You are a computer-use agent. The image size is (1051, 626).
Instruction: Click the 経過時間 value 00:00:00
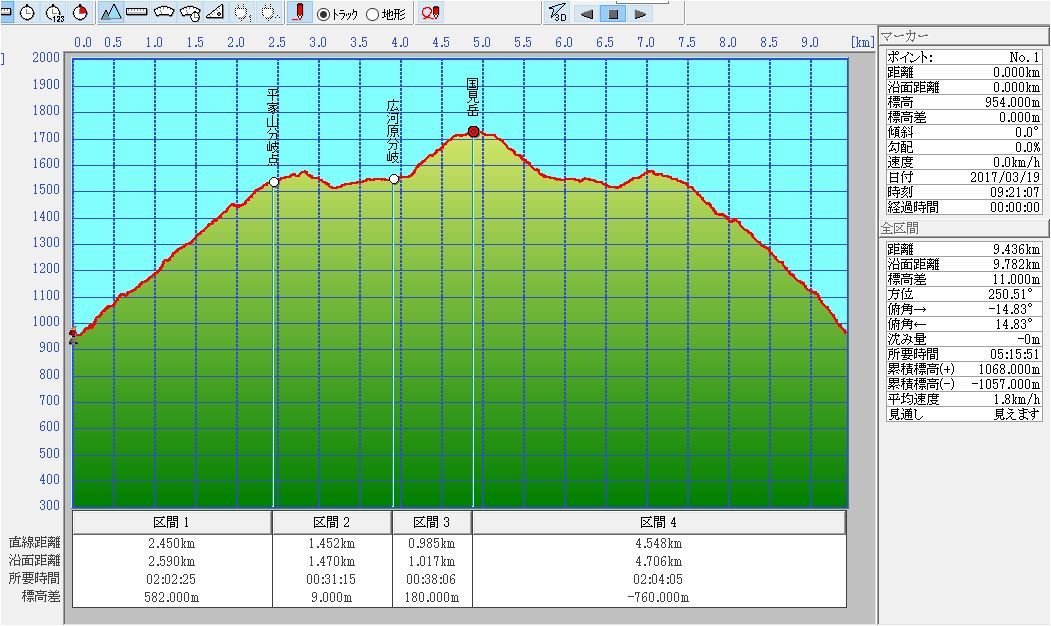[x=1015, y=208]
